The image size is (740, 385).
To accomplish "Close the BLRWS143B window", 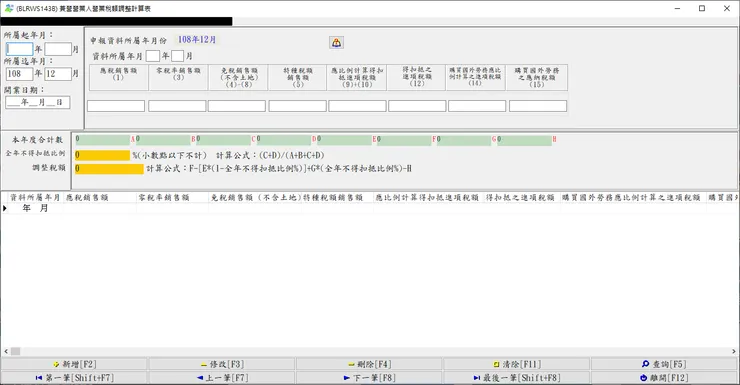I will pyautogui.click(x=727, y=8).
